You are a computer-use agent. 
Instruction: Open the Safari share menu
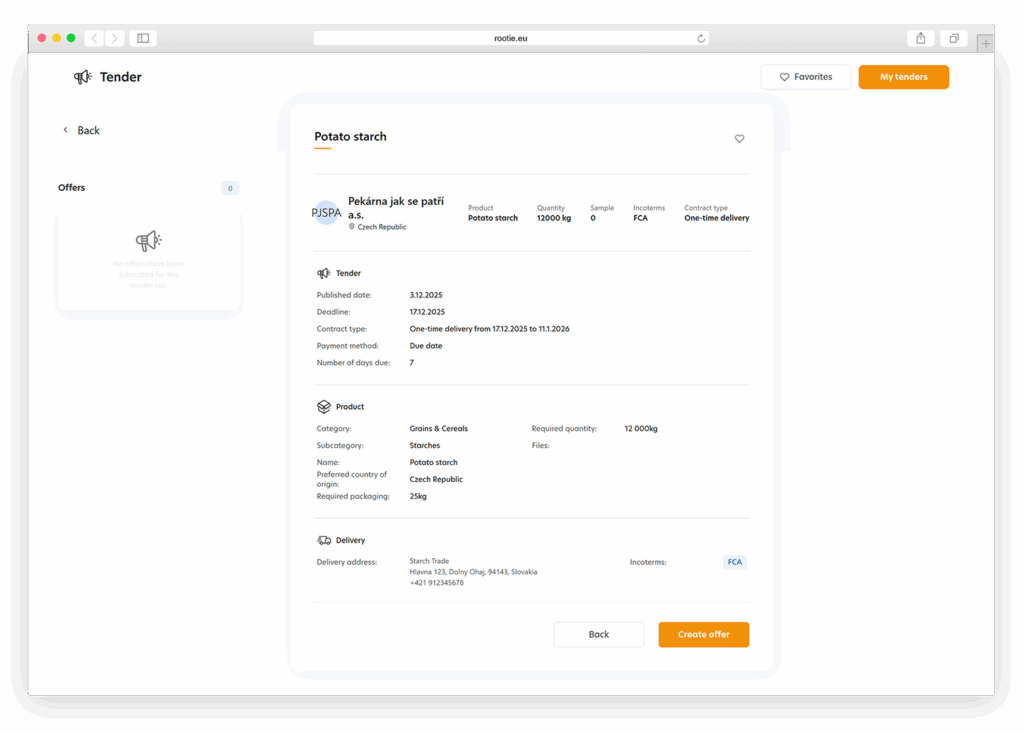click(920, 38)
